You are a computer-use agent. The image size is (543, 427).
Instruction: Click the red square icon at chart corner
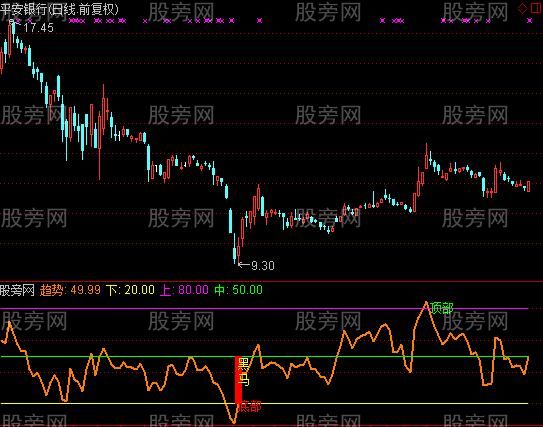pyautogui.click(x=536, y=8)
